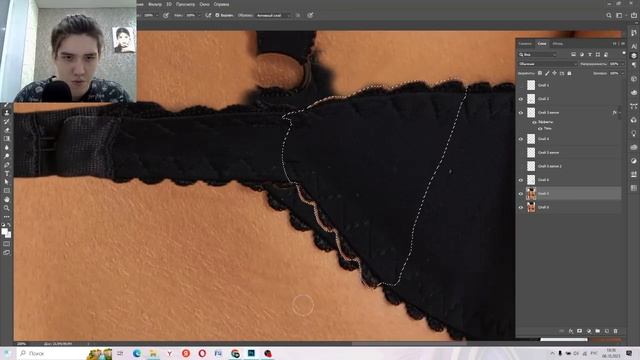
Task: Hide the highlighted selected layer's eye
Action: pos(521,194)
